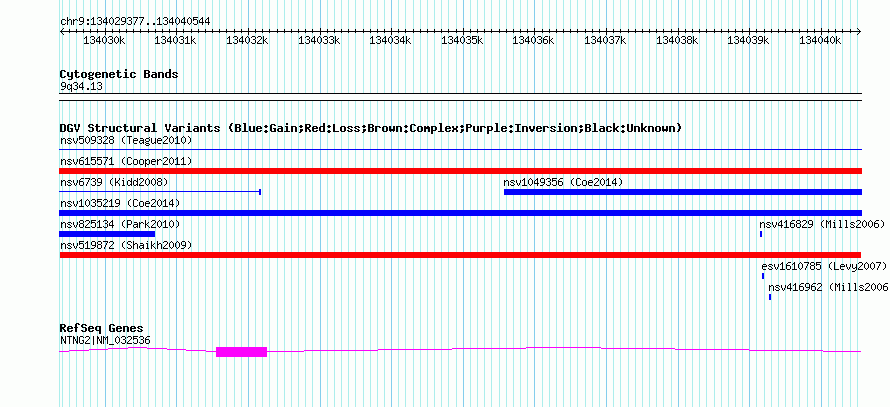
Task: Click the chr9:134029377..134040544 region label
Action: pos(135,22)
